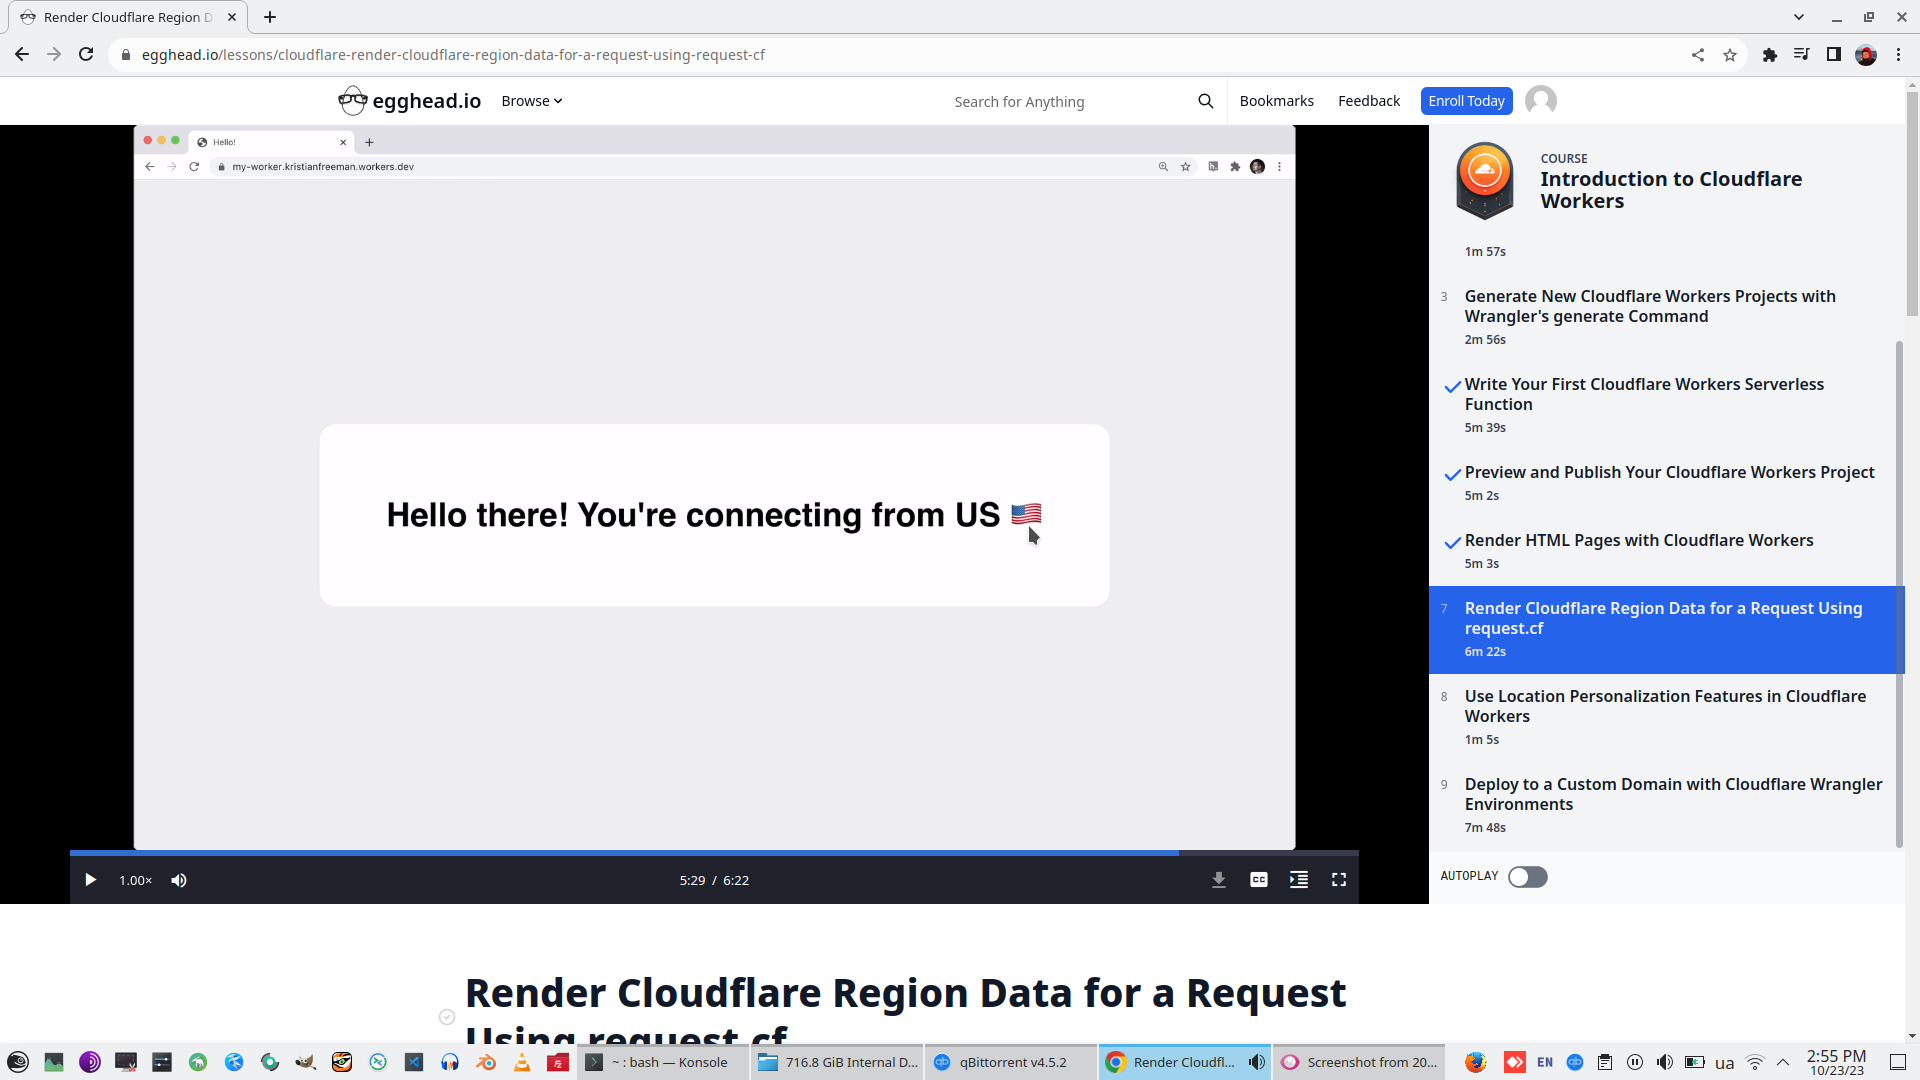Screen dimensions: 1920x1080
Task: Open Chrome tab search chevron
Action: (1799, 17)
